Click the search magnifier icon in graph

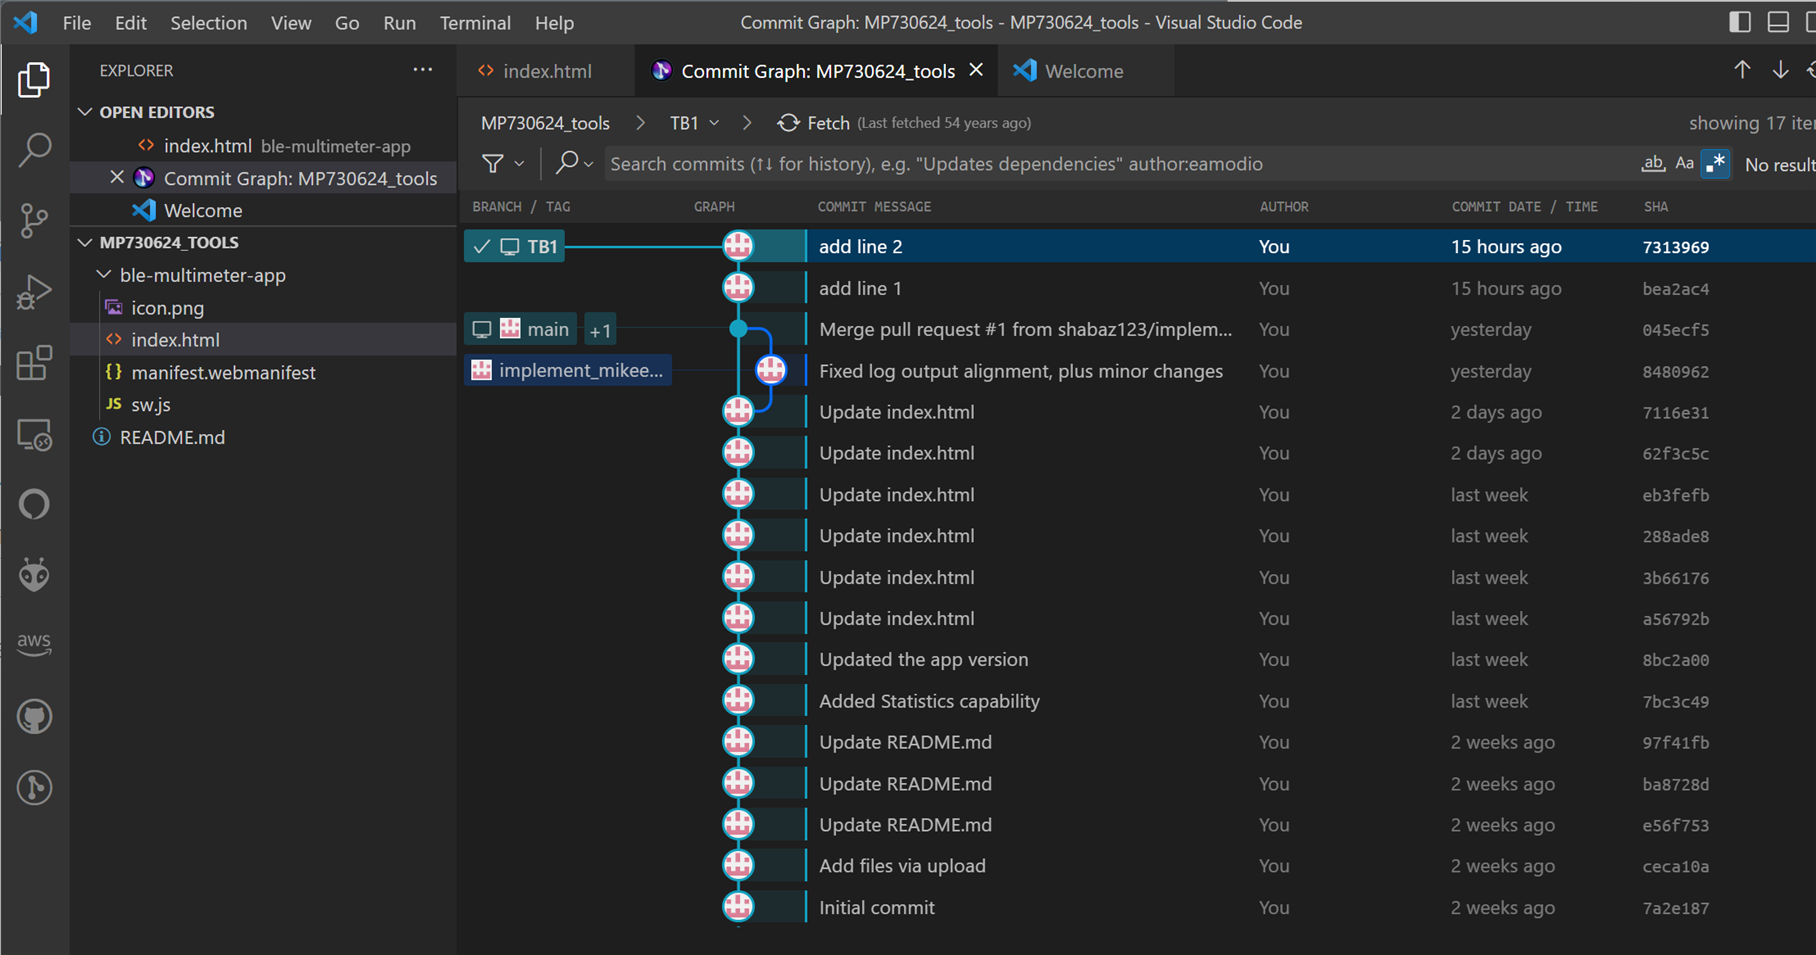[x=567, y=162]
